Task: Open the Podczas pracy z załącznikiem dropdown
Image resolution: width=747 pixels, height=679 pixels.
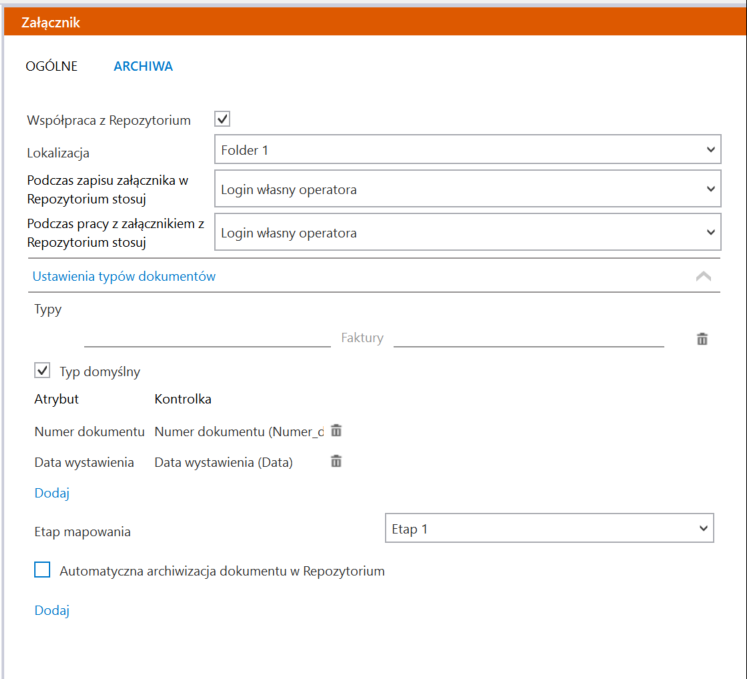Action: [x=467, y=232]
